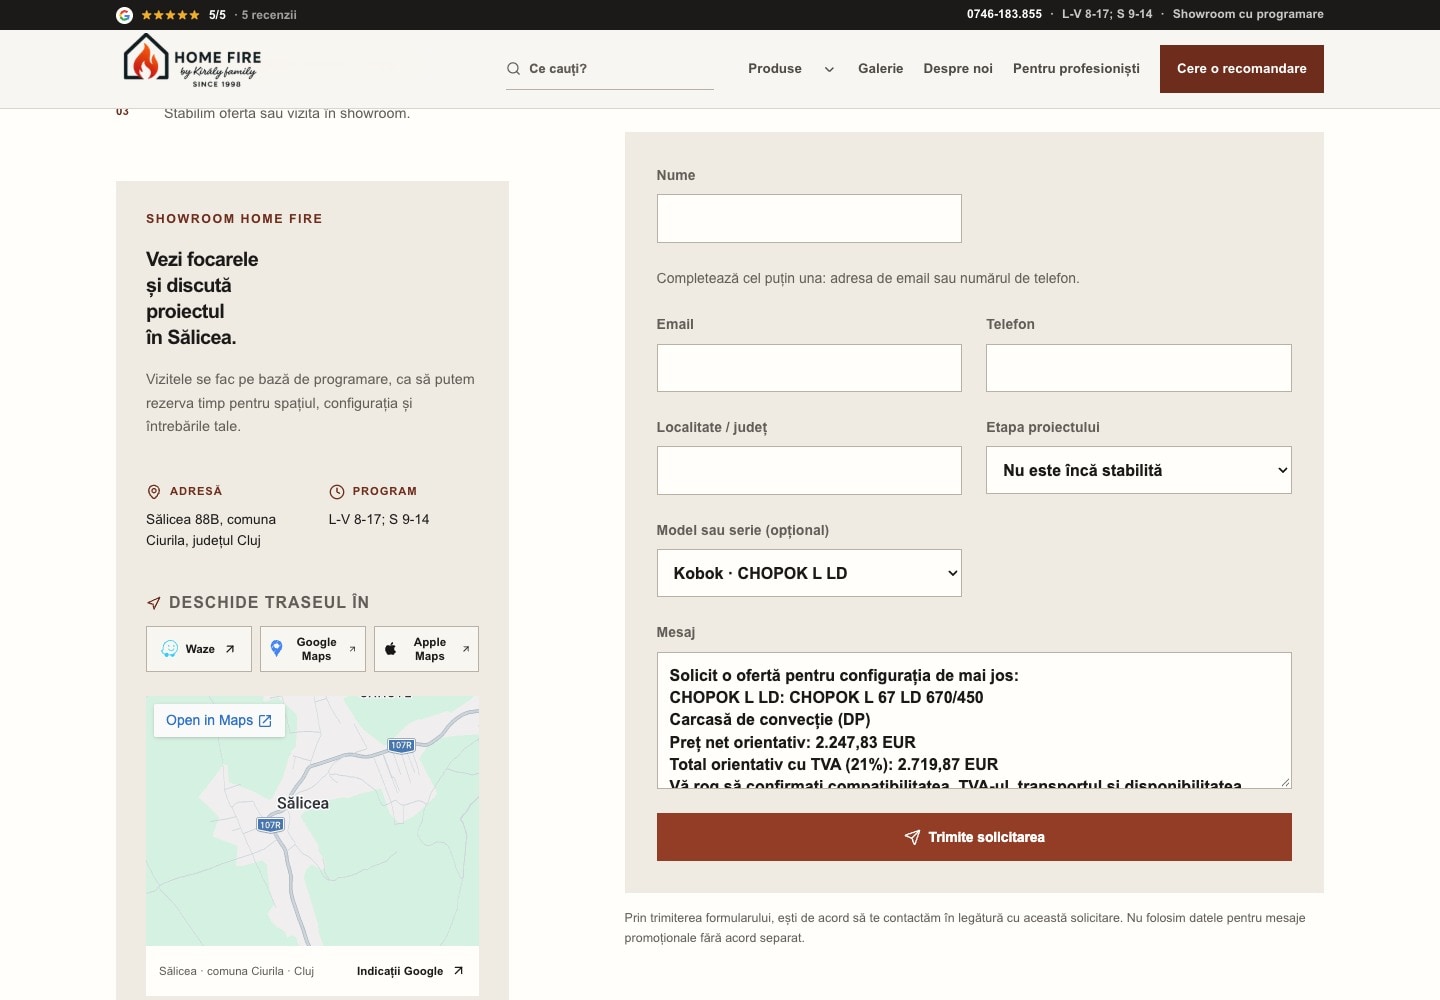Focus the Telefon input field
Screen dimensions: 1440x1000
(x=1138, y=368)
